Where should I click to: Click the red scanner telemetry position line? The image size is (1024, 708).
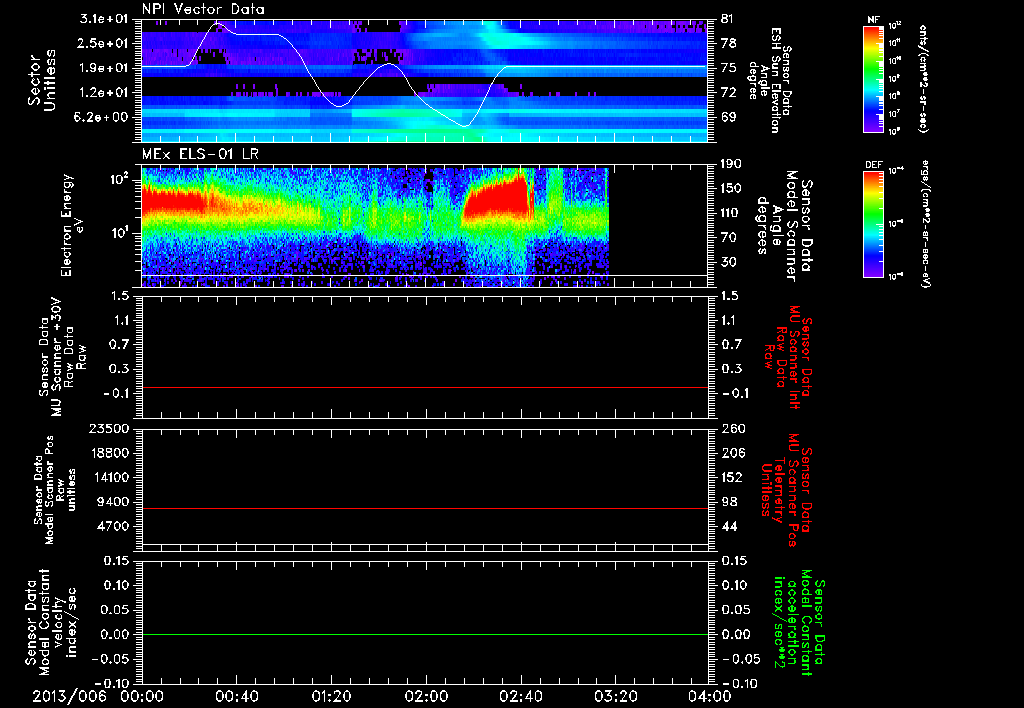point(424,508)
